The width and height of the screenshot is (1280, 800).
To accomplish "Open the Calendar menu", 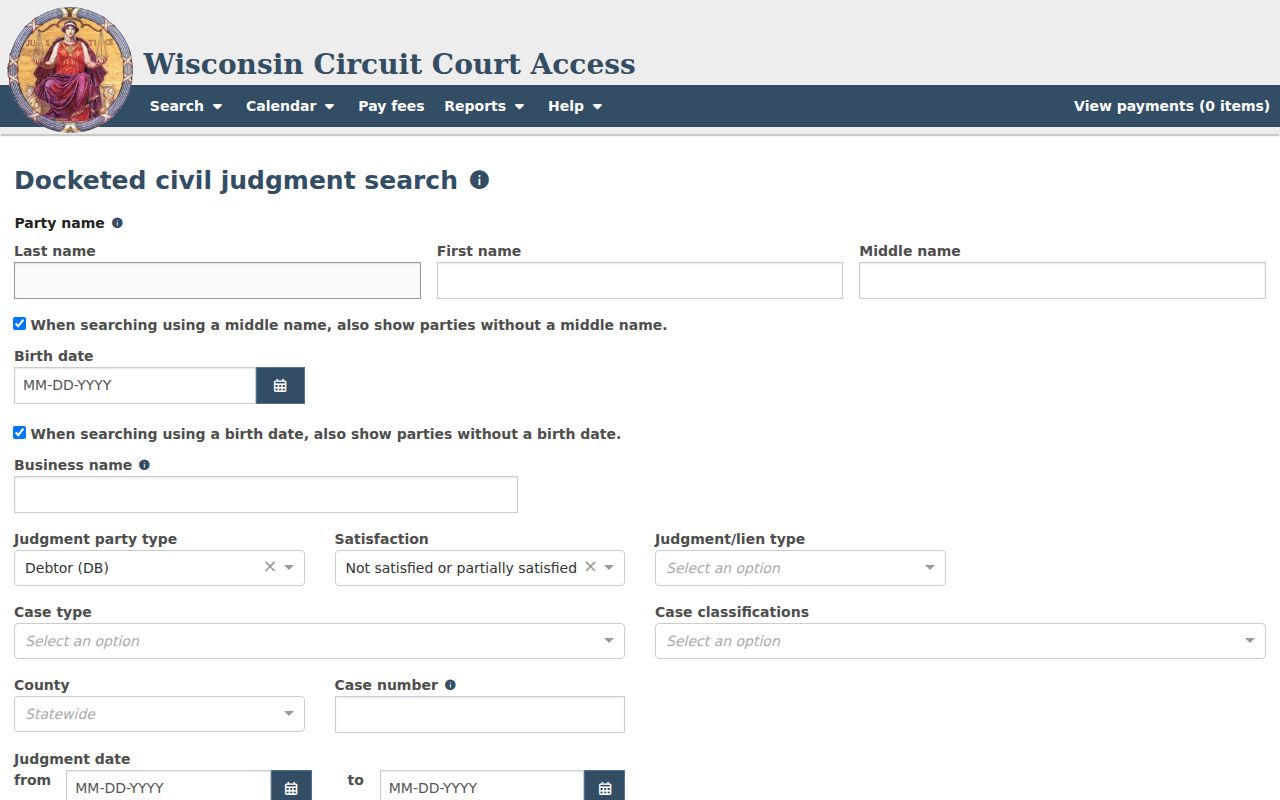I will [290, 106].
